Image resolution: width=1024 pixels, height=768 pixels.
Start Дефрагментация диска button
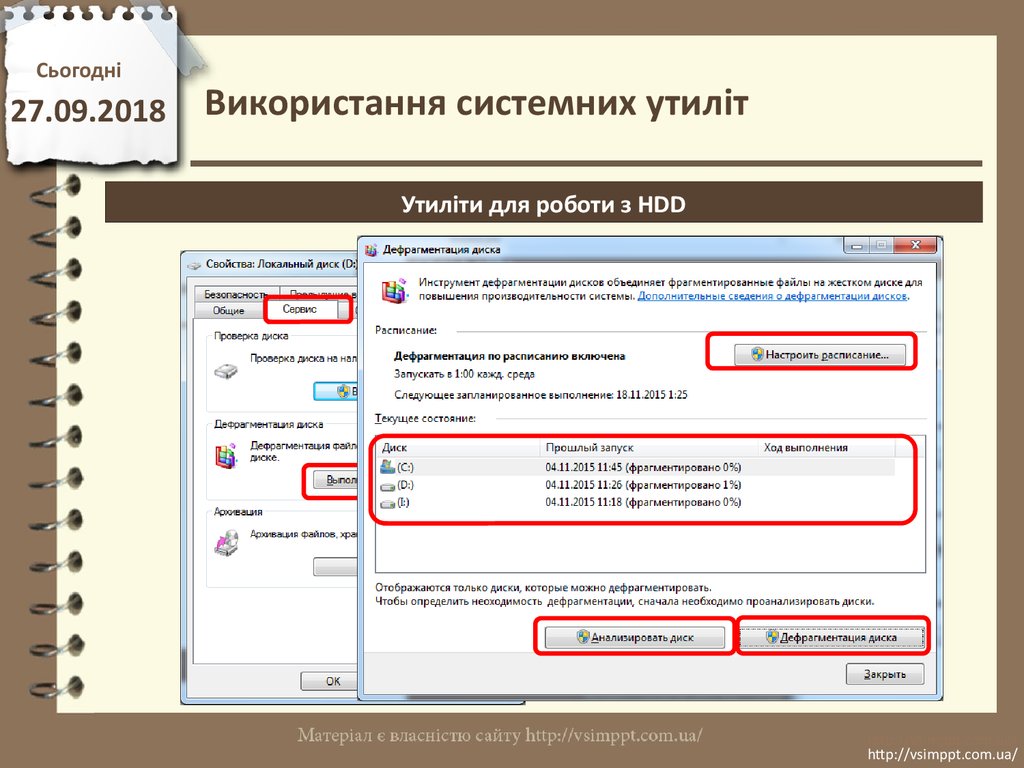[x=831, y=637]
